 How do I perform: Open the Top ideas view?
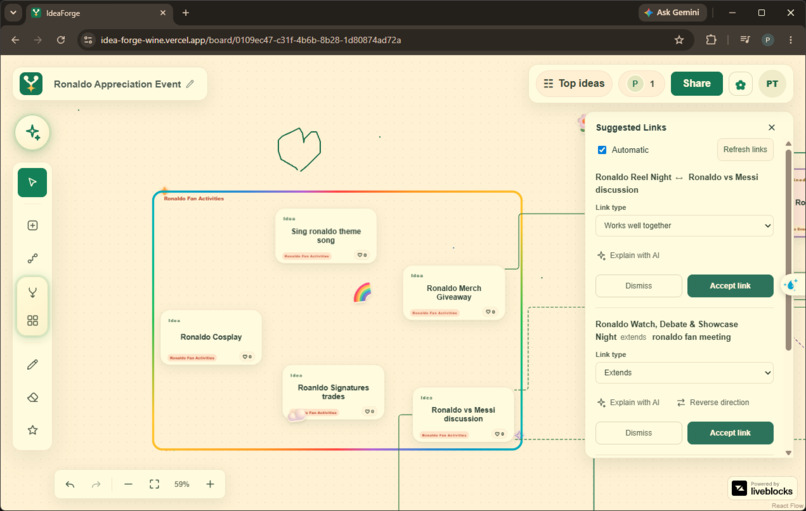[575, 84]
